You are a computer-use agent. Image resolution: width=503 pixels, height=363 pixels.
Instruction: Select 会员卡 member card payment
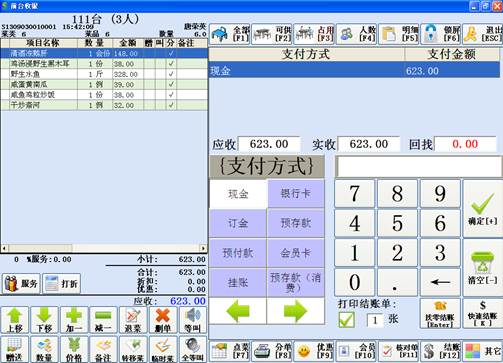click(x=296, y=253)
